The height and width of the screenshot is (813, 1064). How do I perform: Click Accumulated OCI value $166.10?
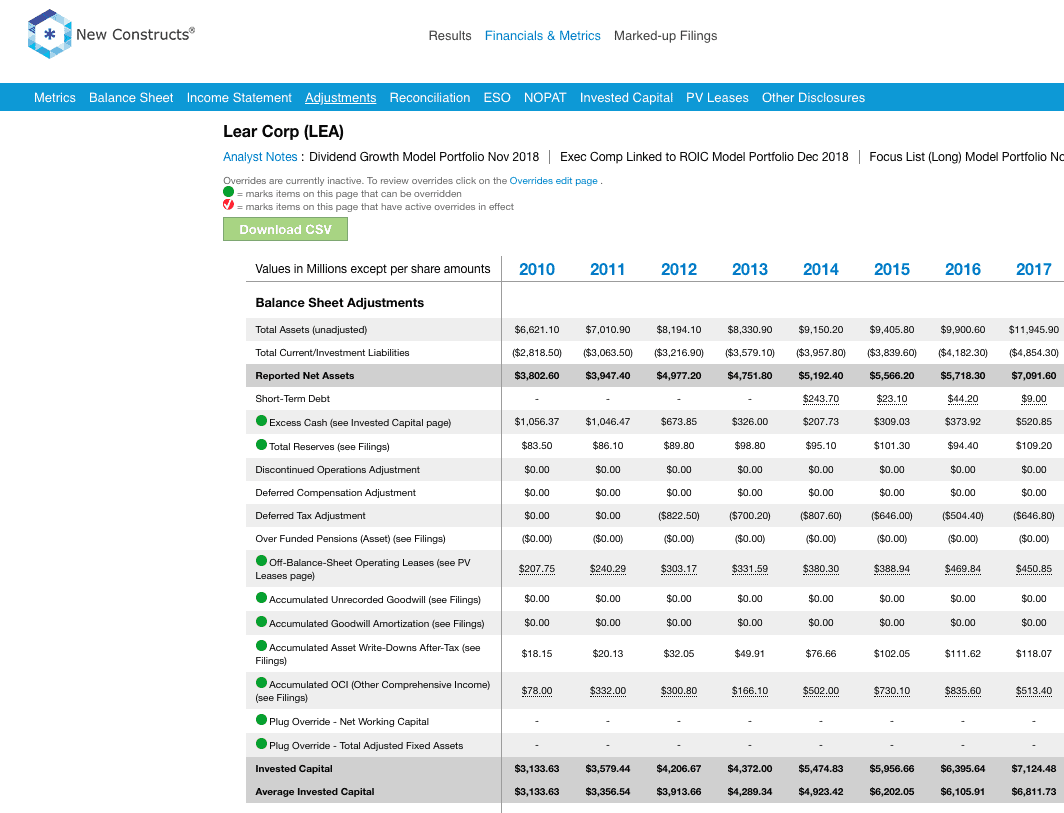750,691
